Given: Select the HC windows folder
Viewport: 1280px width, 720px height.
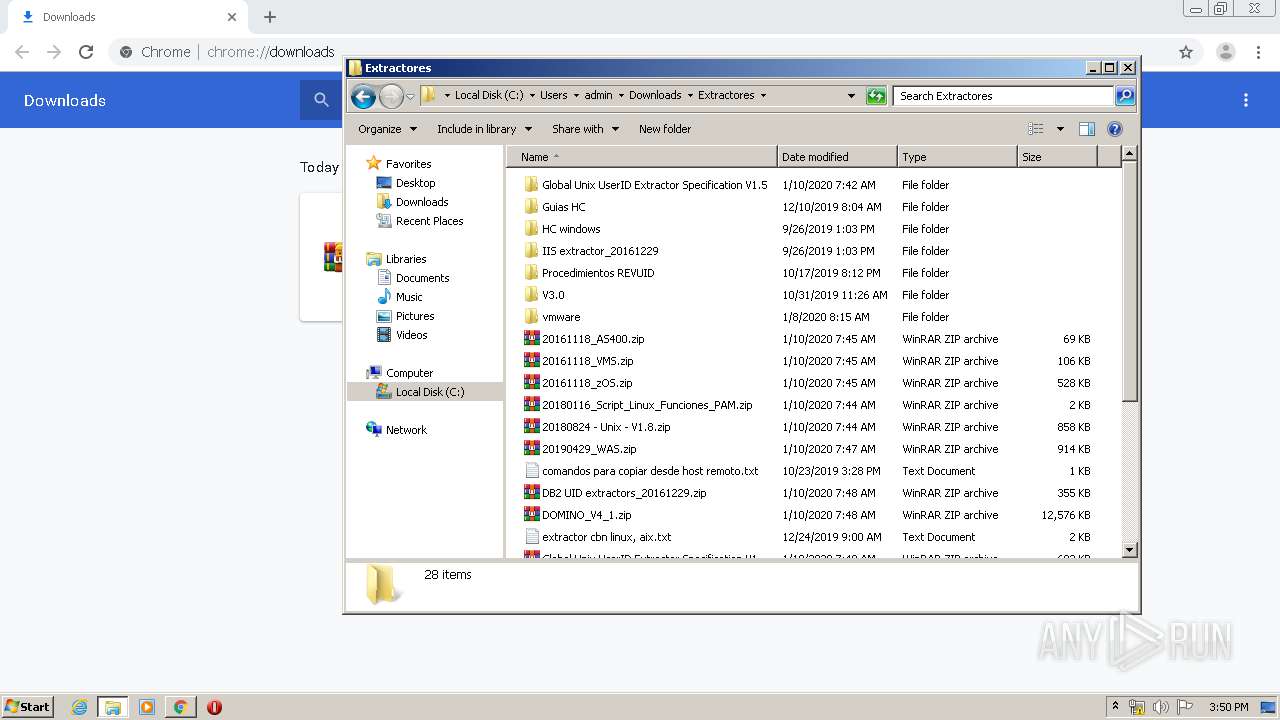Looking at the screenshot, I should coord(571,229).
